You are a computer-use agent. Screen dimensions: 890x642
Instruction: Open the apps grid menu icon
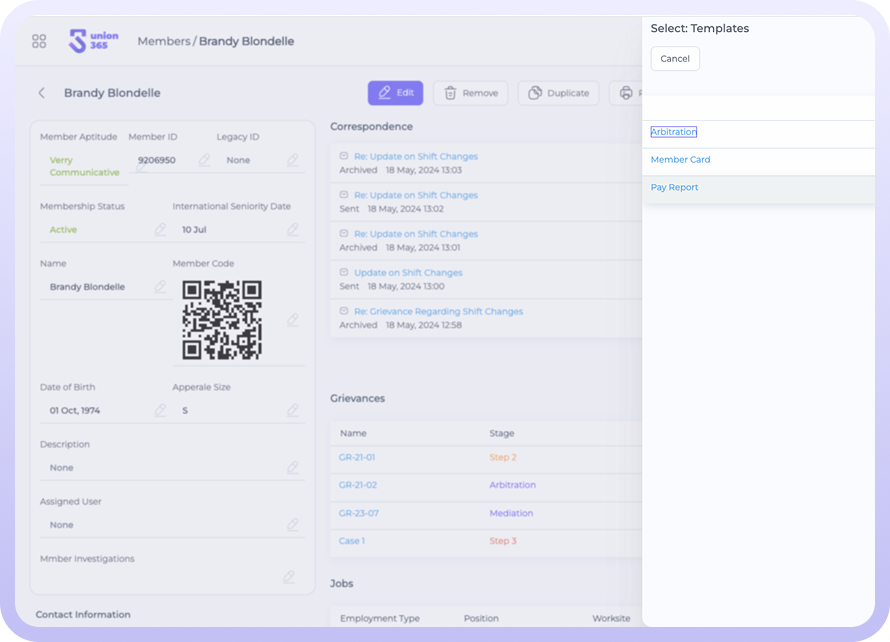(x=39, y=41)
